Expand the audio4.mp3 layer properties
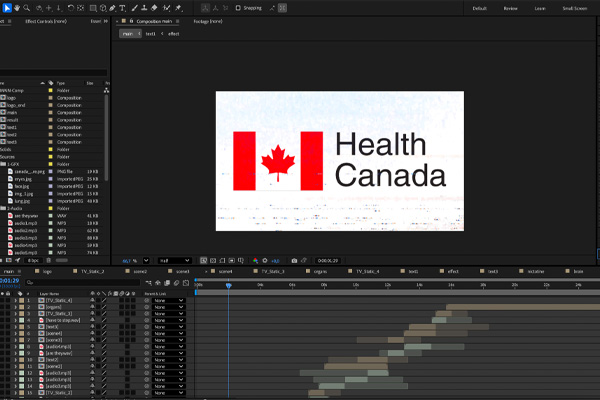Viewport: 600px width, 400px height. pyautogui.click(x=16, y=346)
